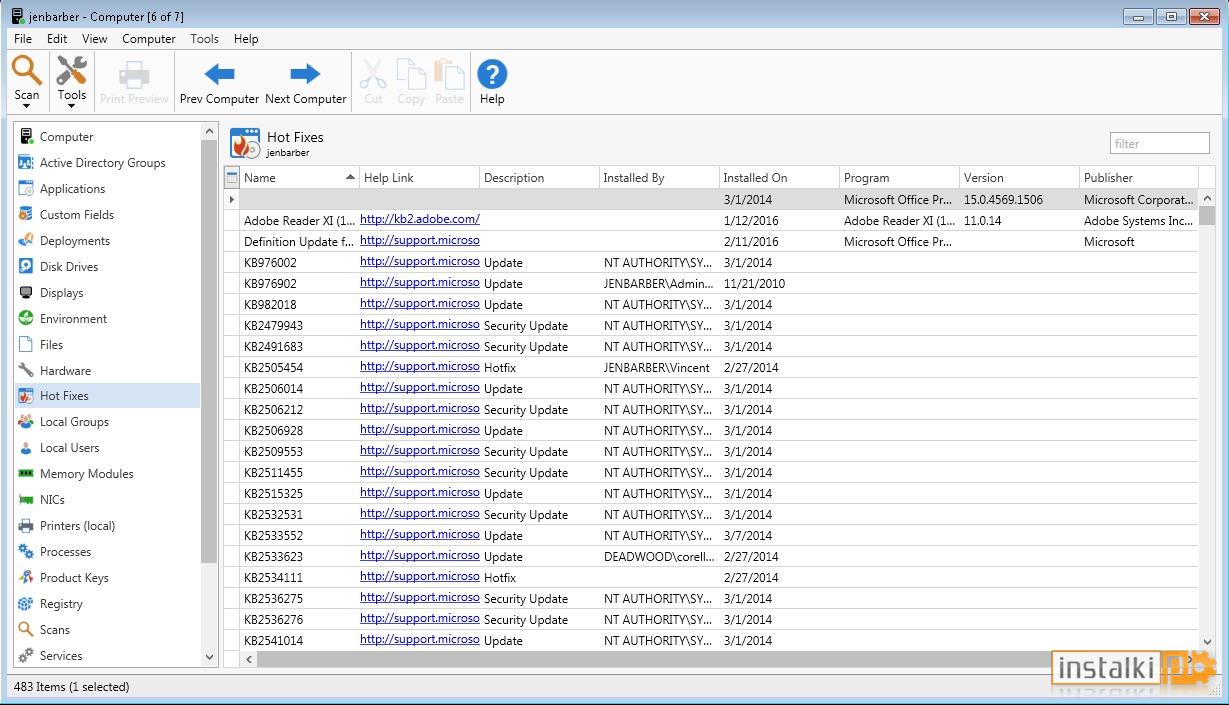Screen dimensions: 1229x705
Task: Open Registry section in sidebar
Action: click(61, 604)
